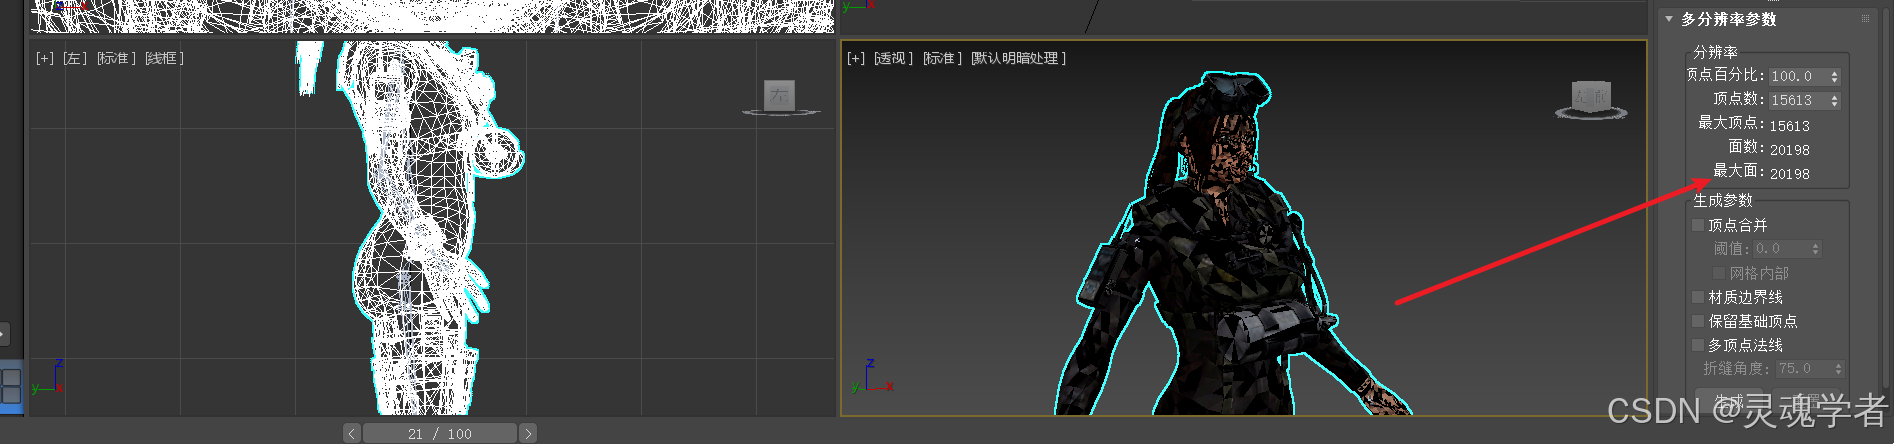Click the 生成参数 group label
The height and width of the screenshot is (444, 1894).
1723,200
